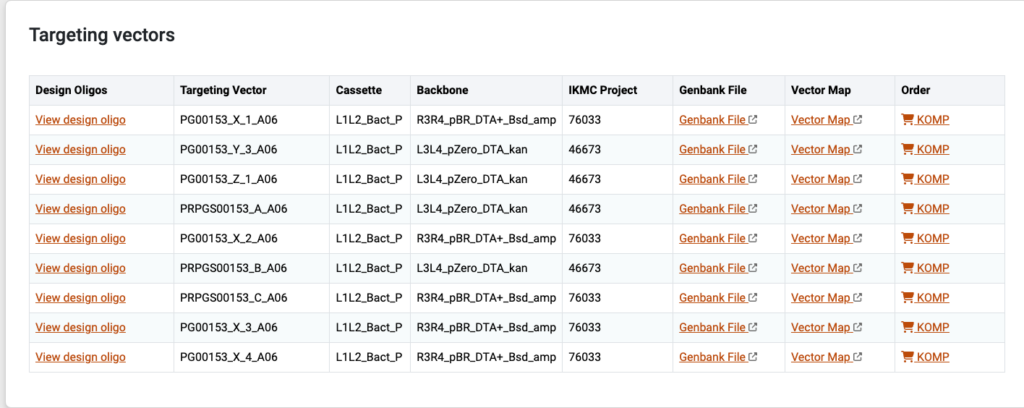Order KOMP for PG00153_X_3_A06

click(933, 328)
